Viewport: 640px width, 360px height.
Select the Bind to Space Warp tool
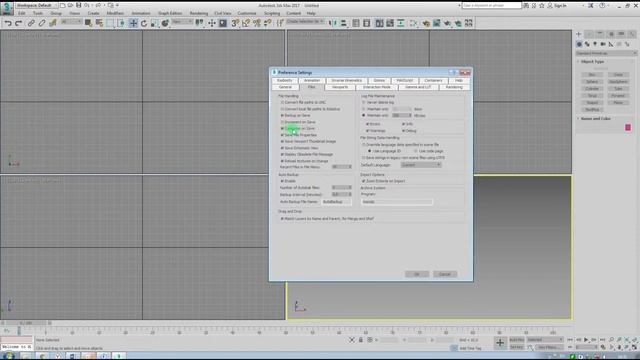(x=53, y=23)
